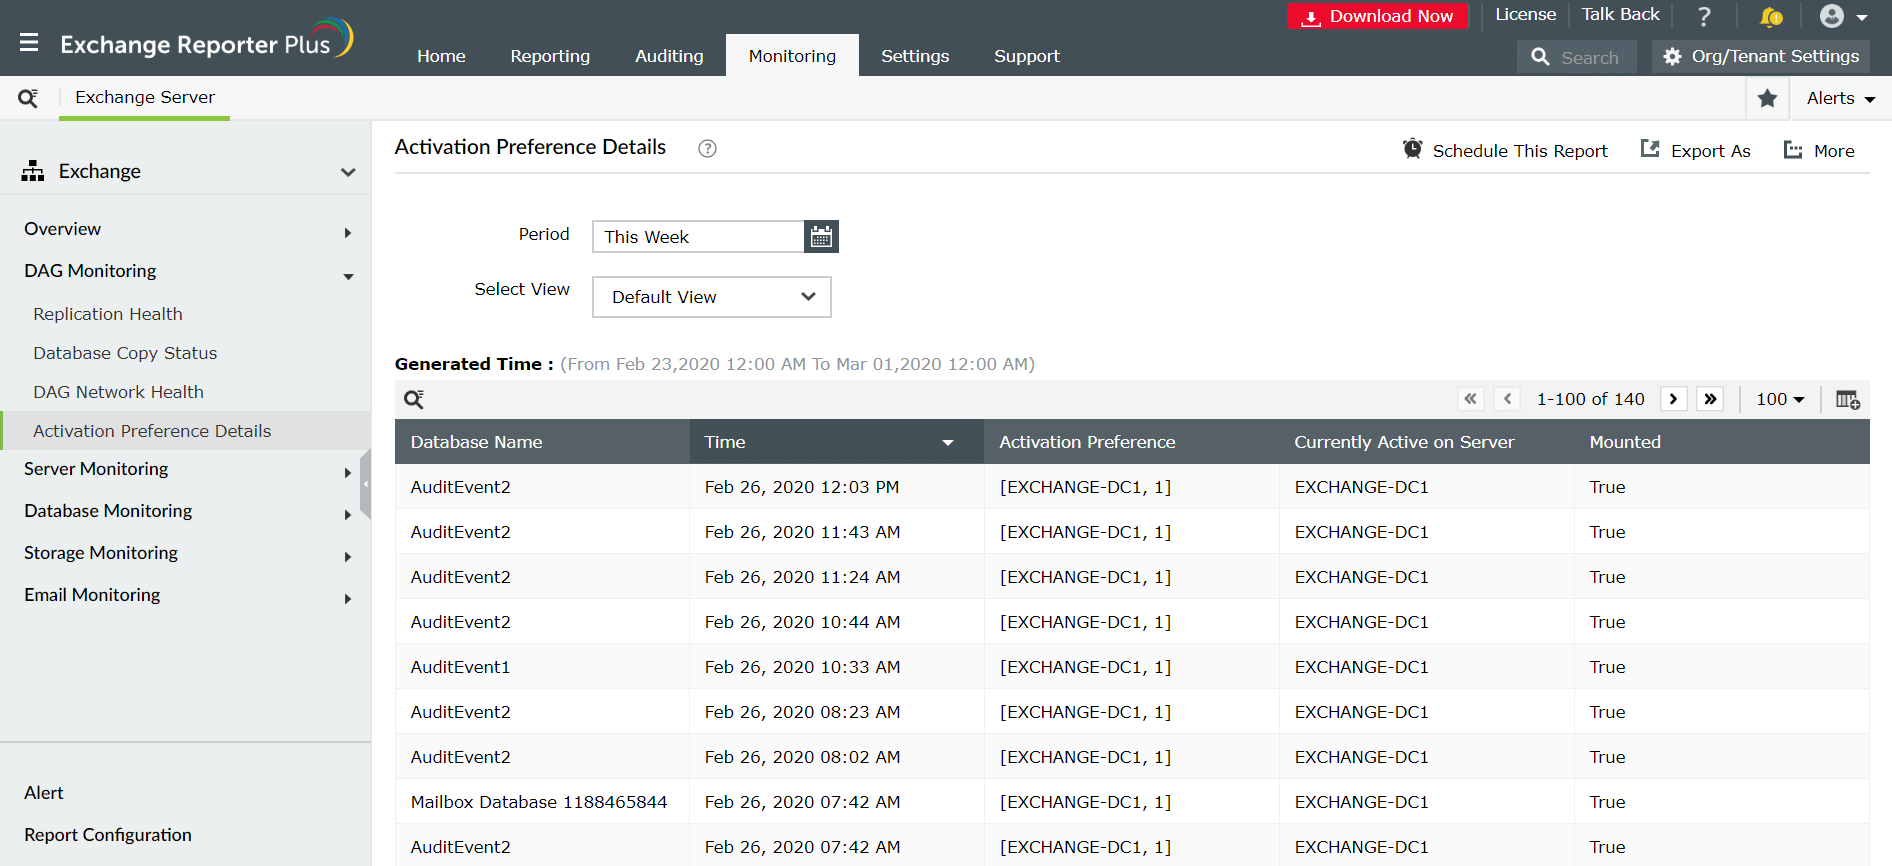Open the add/remove columns icon
The image size is (1892, 866).
coord(1848,400)
